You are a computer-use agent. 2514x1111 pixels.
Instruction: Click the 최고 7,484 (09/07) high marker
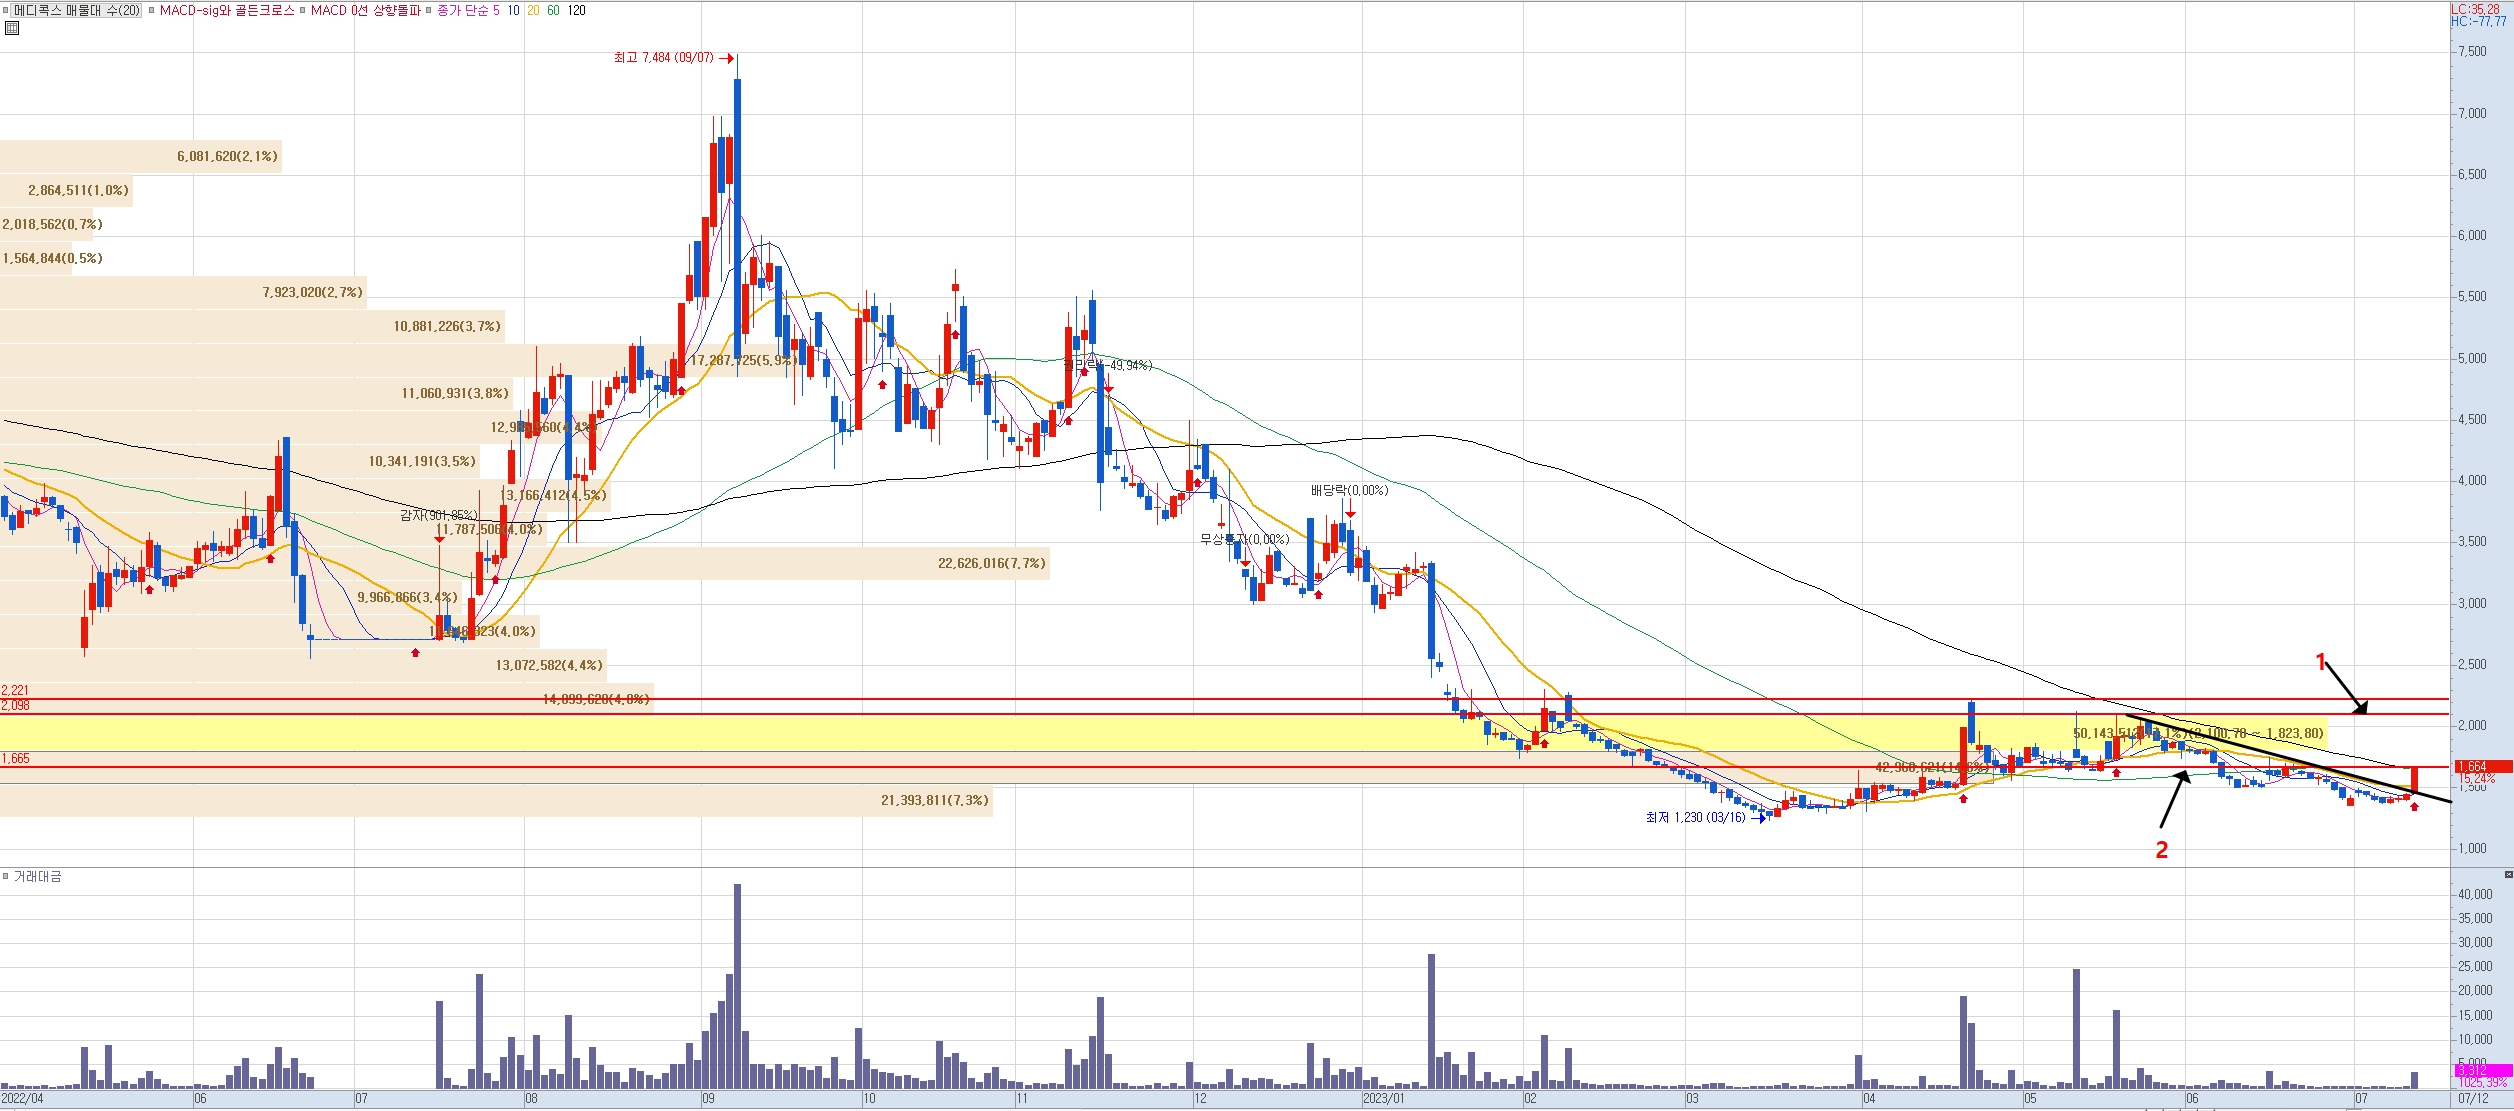coord(664,58)
